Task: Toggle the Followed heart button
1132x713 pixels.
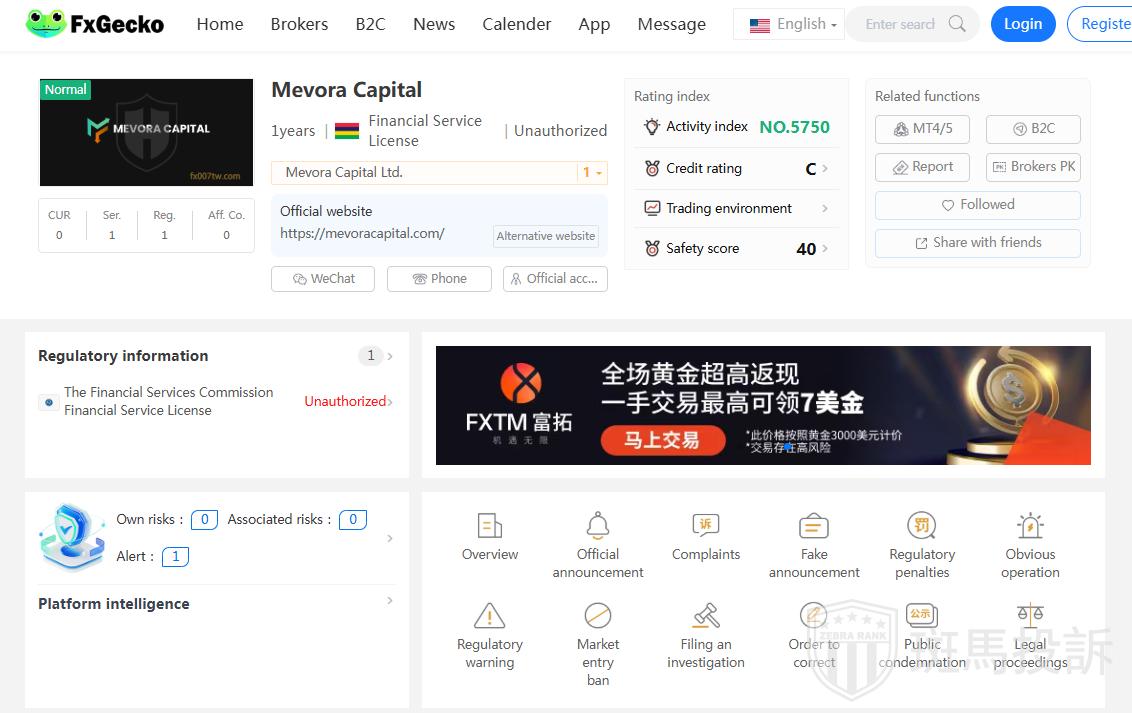Action: tap(977, 205)
